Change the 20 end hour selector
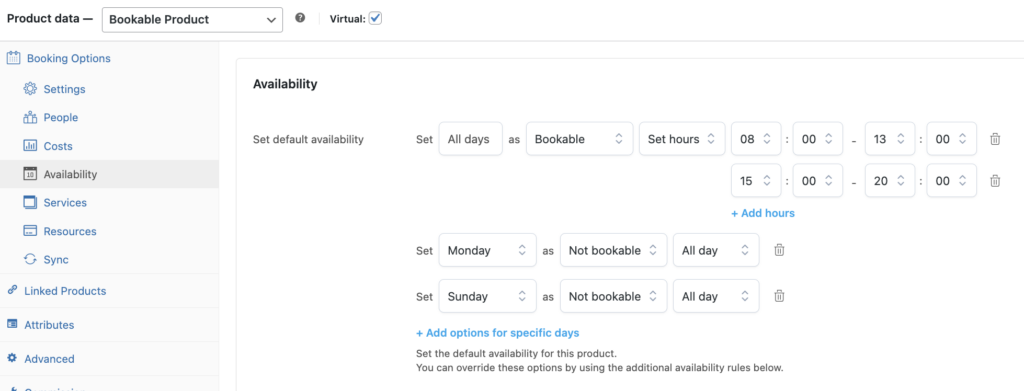1024x391 pixels. (x=889, y=181)
